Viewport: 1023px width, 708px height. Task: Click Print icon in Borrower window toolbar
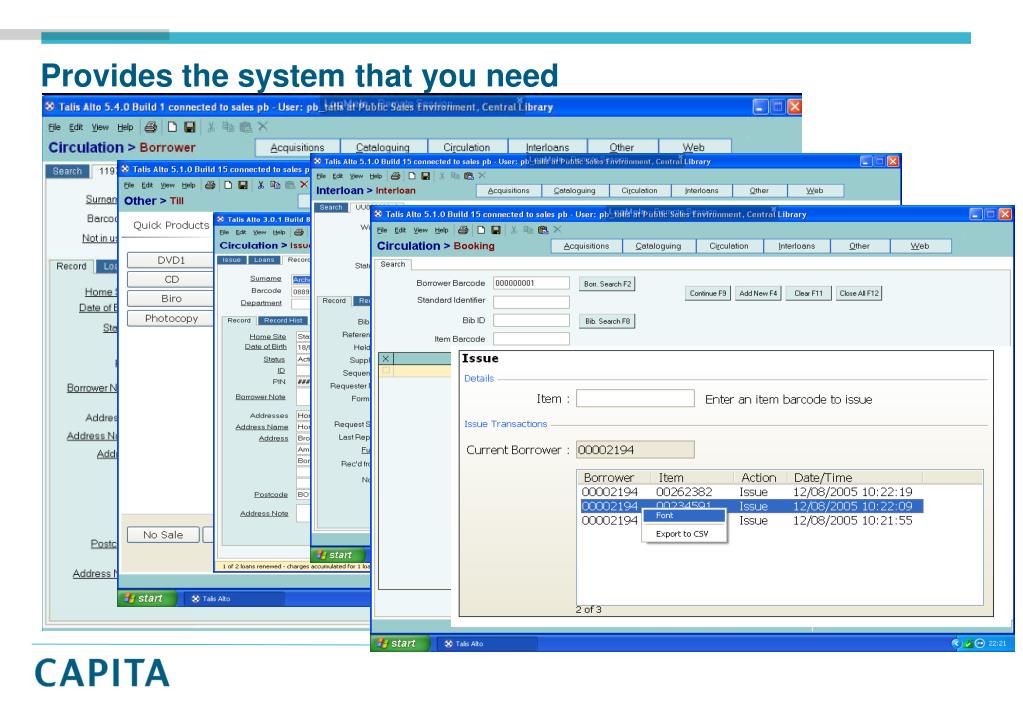click(151, 127)
